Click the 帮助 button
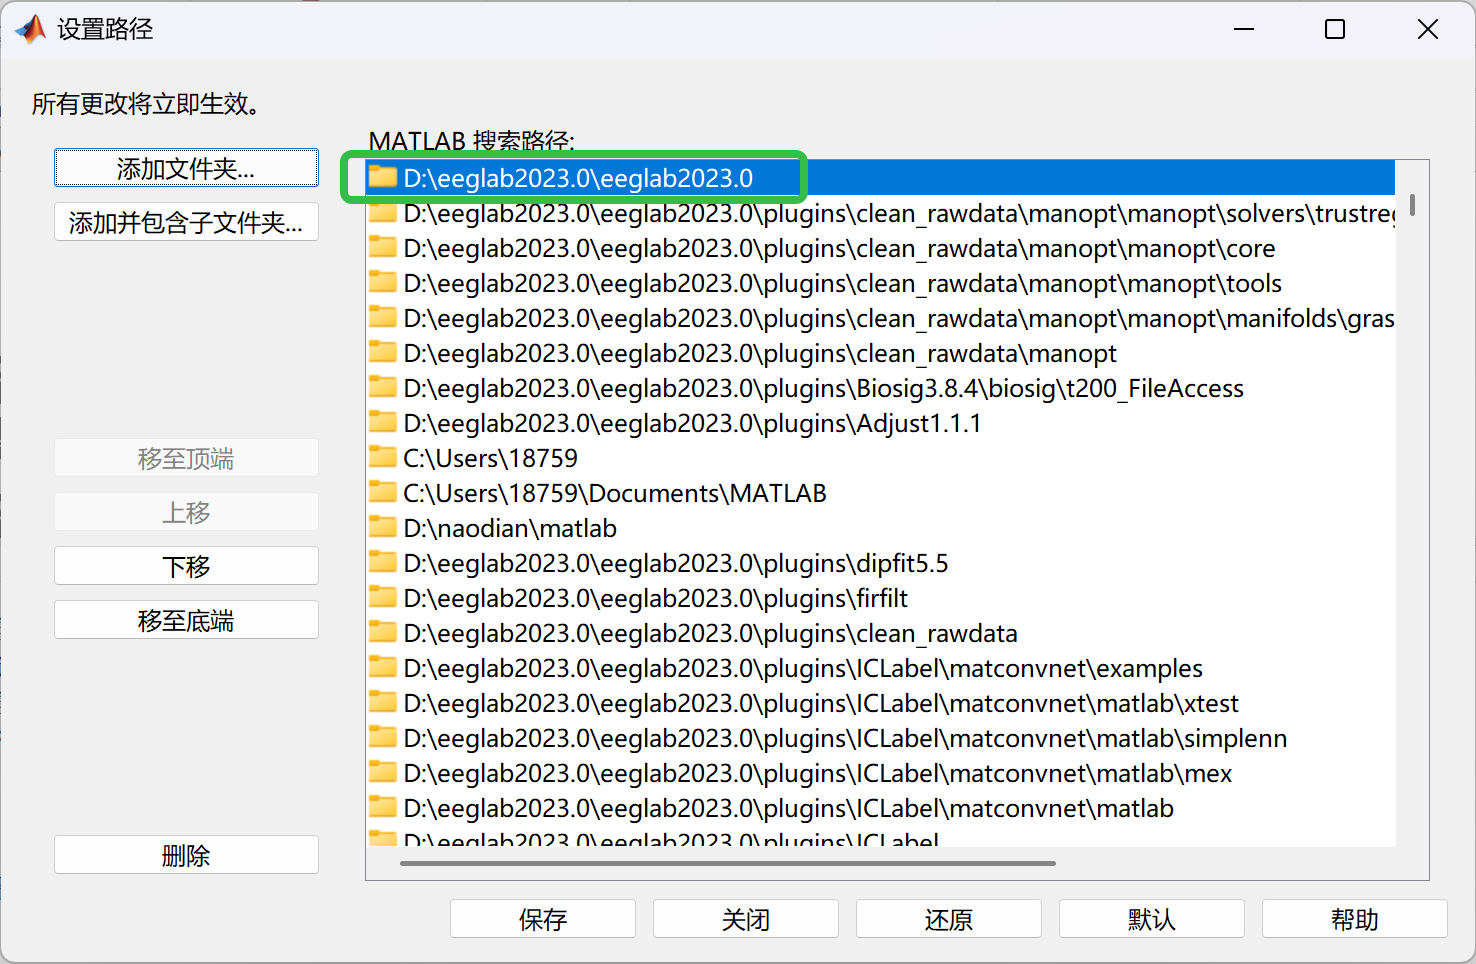Viewport: 1476px width, 964px height. [x=1355, y=919]
